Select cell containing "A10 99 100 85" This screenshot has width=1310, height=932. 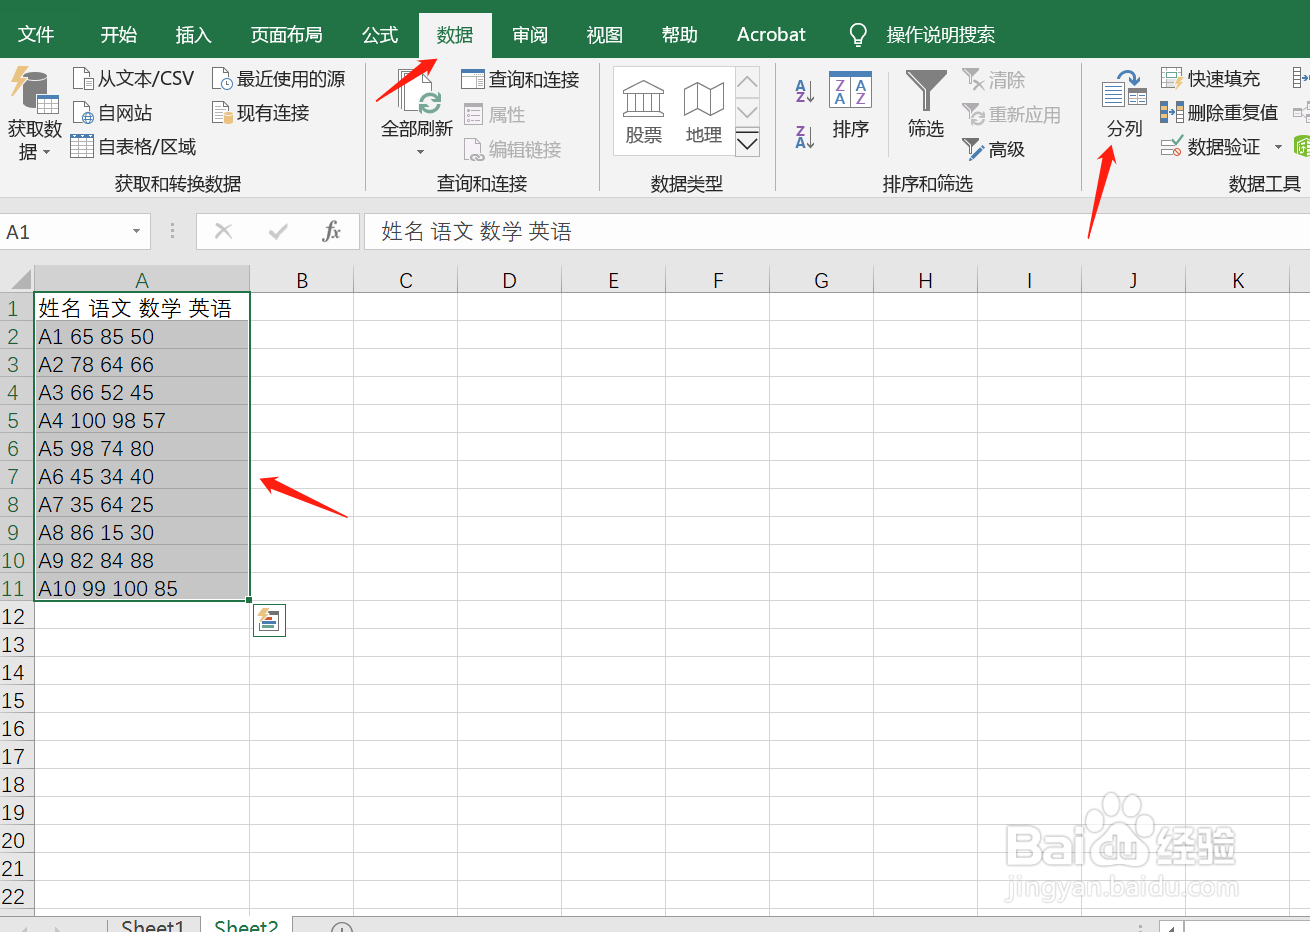[142, 589]
